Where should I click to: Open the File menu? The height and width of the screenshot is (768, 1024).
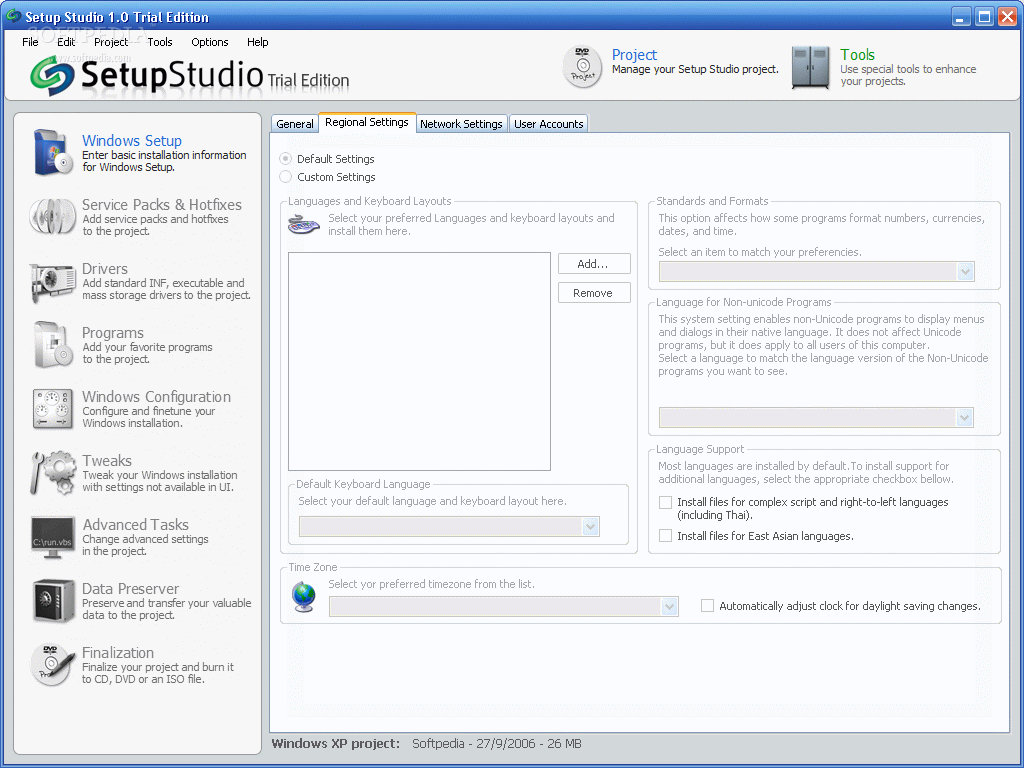(x=30, y=42)
